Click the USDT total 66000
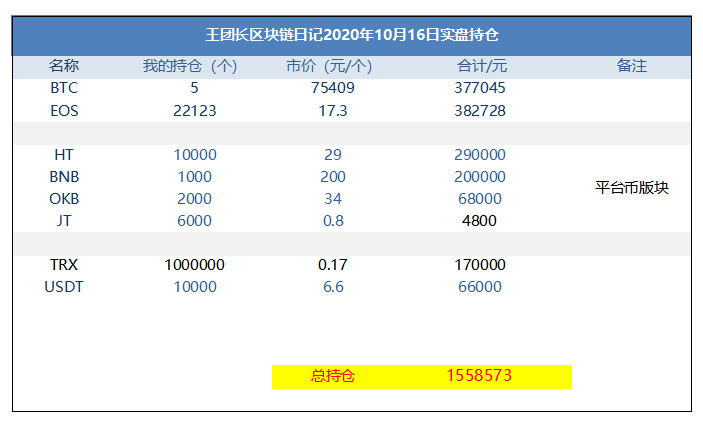703x423 pixels. click(480, 287)
